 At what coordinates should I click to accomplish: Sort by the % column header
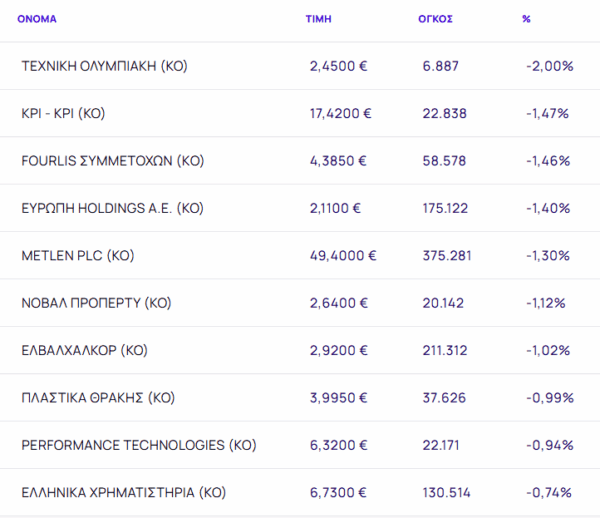point(527,19)
